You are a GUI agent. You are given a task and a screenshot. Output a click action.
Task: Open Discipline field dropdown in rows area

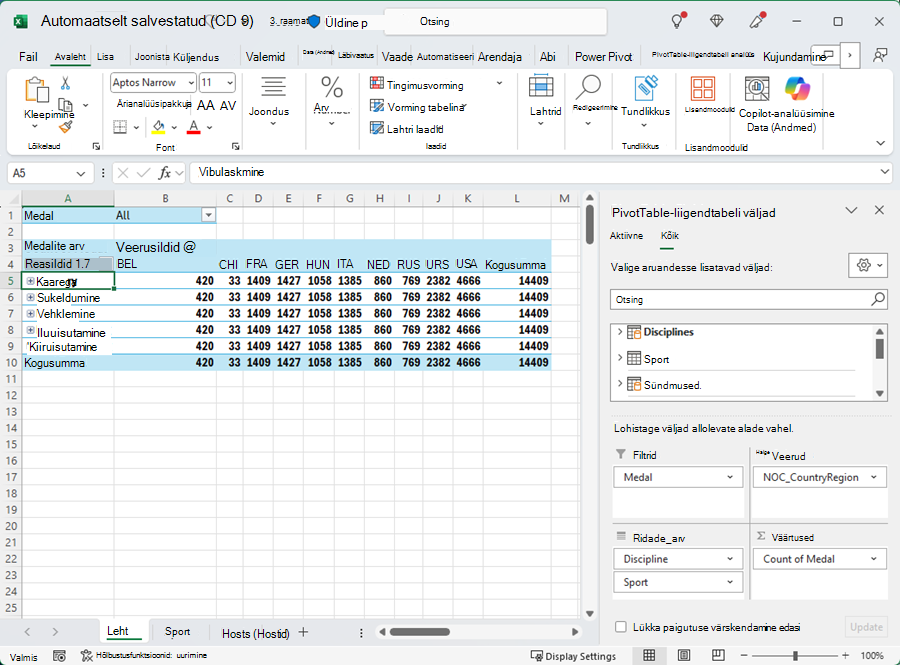730,559
